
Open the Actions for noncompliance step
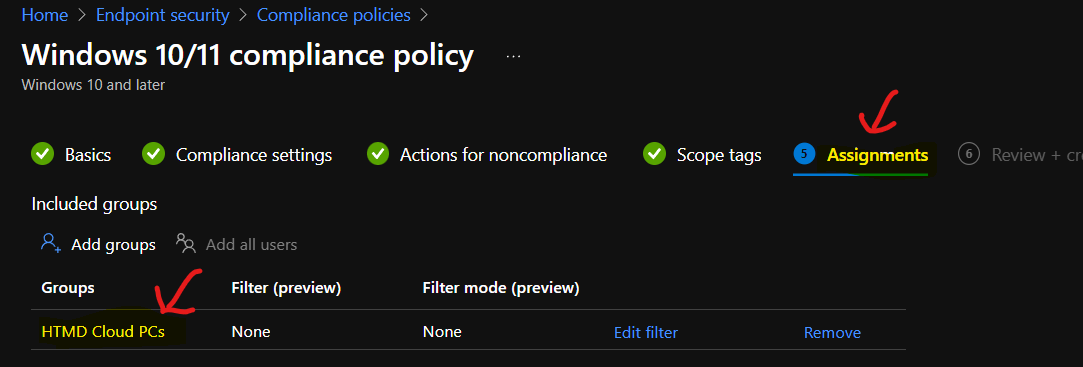click(x=504, y=155)
